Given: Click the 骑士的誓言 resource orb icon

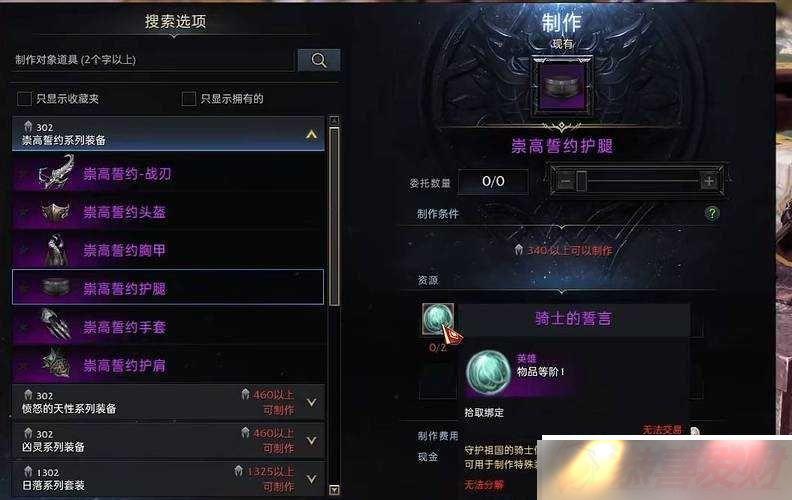Looking at the screenshot, I should point(437,319).
